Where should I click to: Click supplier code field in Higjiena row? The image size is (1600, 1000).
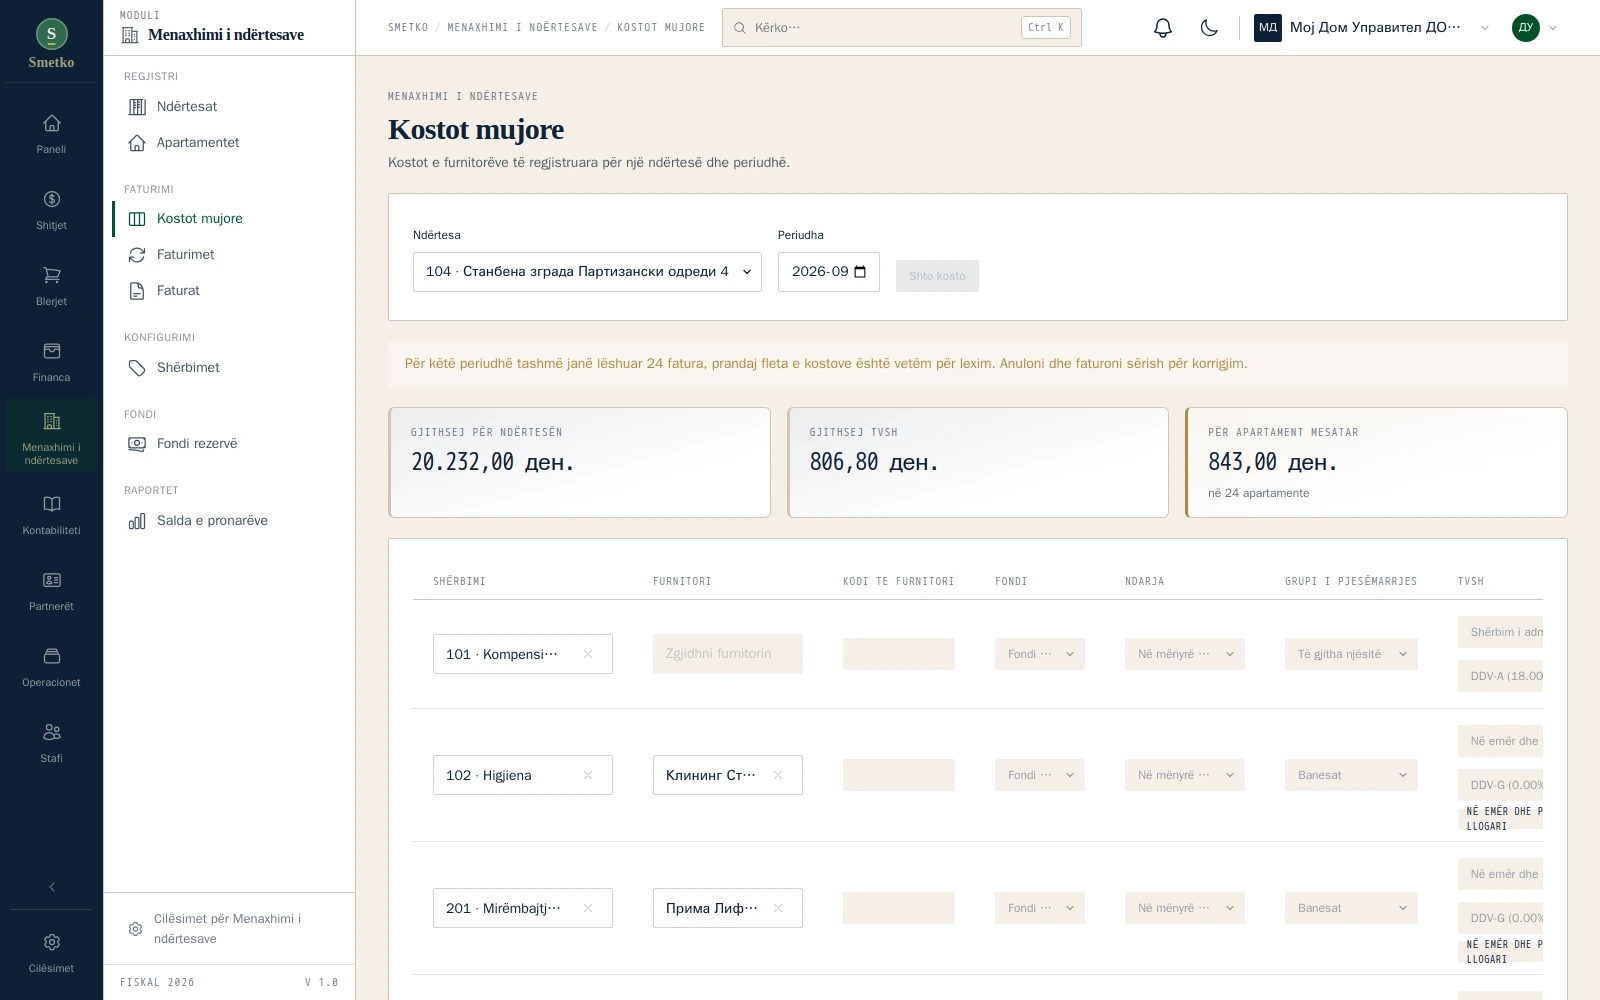click(x=898, y=775)
